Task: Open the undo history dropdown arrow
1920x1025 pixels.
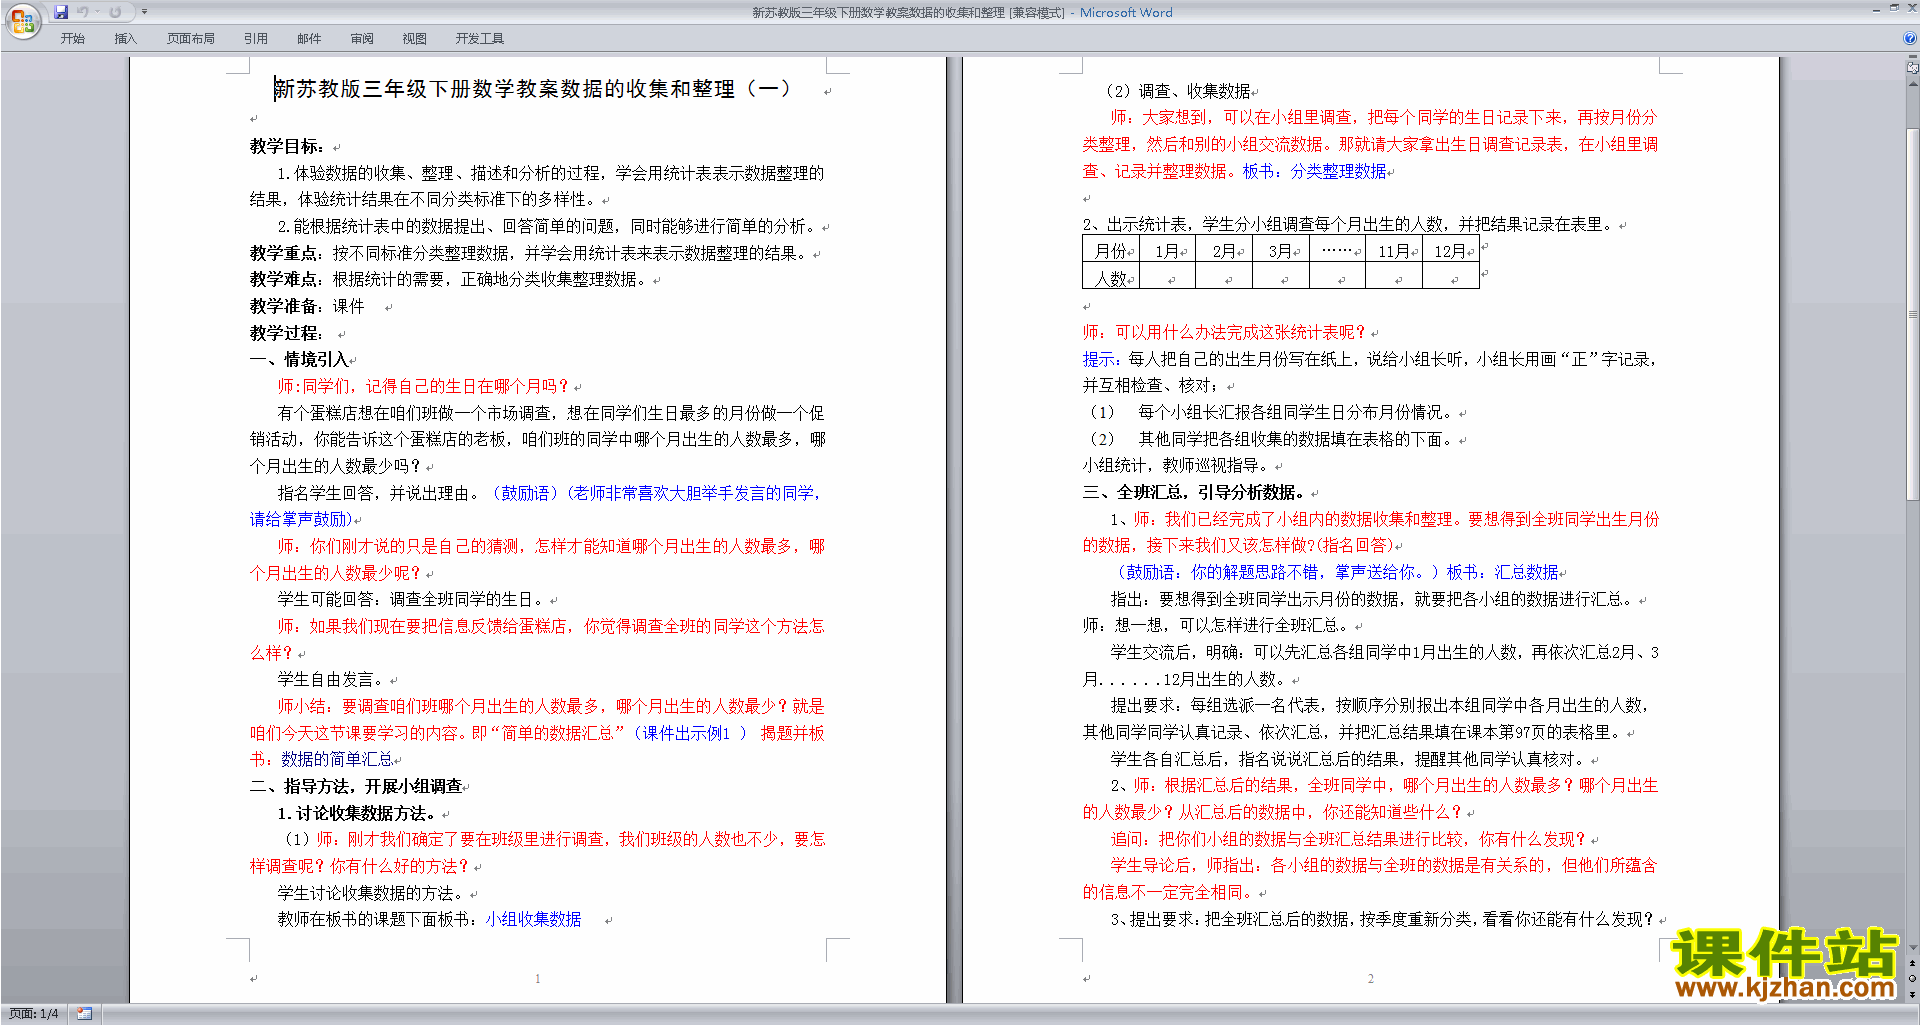Action: coord(97,12)
